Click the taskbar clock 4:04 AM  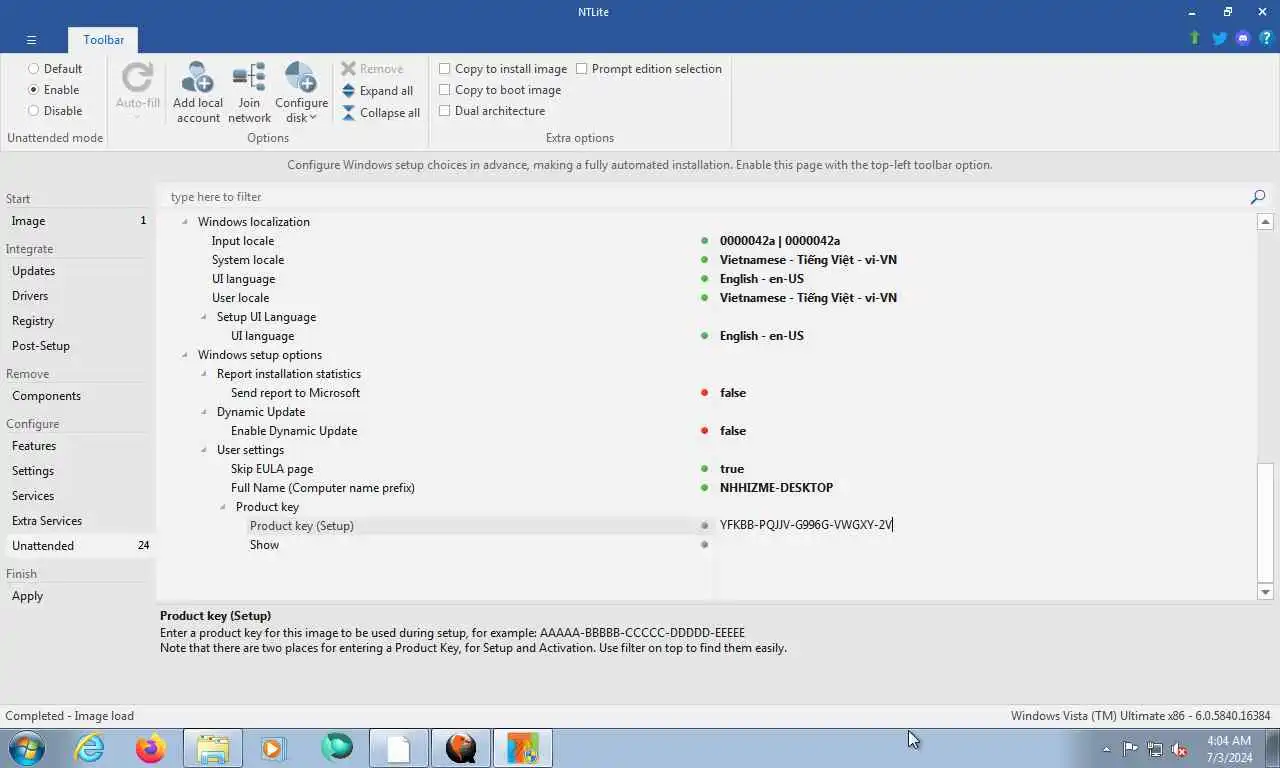1229,741
